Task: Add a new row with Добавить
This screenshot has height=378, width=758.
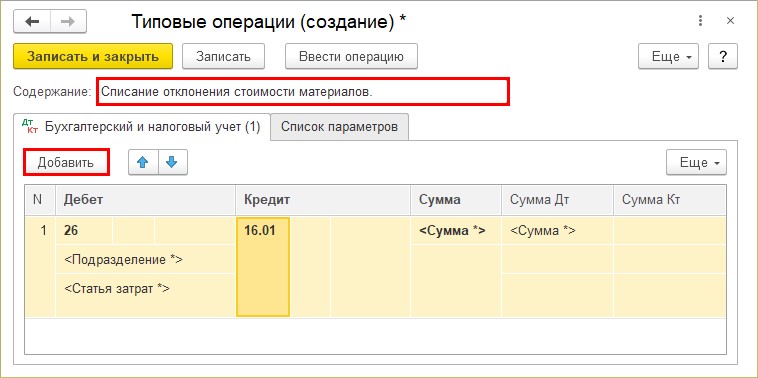Action: [66, 162]
